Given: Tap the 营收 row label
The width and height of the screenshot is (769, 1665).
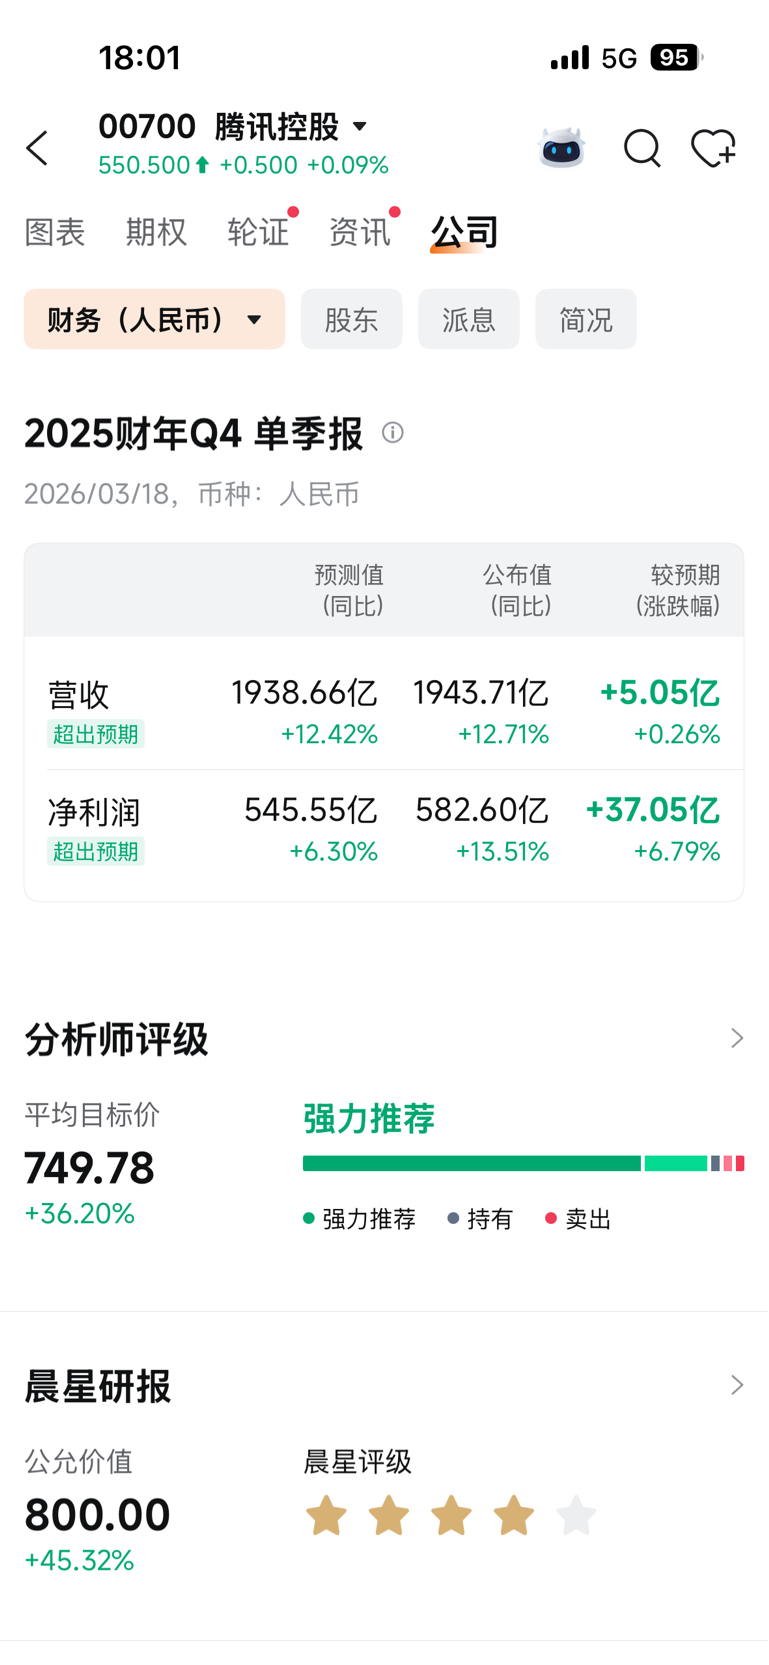Looking at the screenshot, I should [x=79, y=694].
